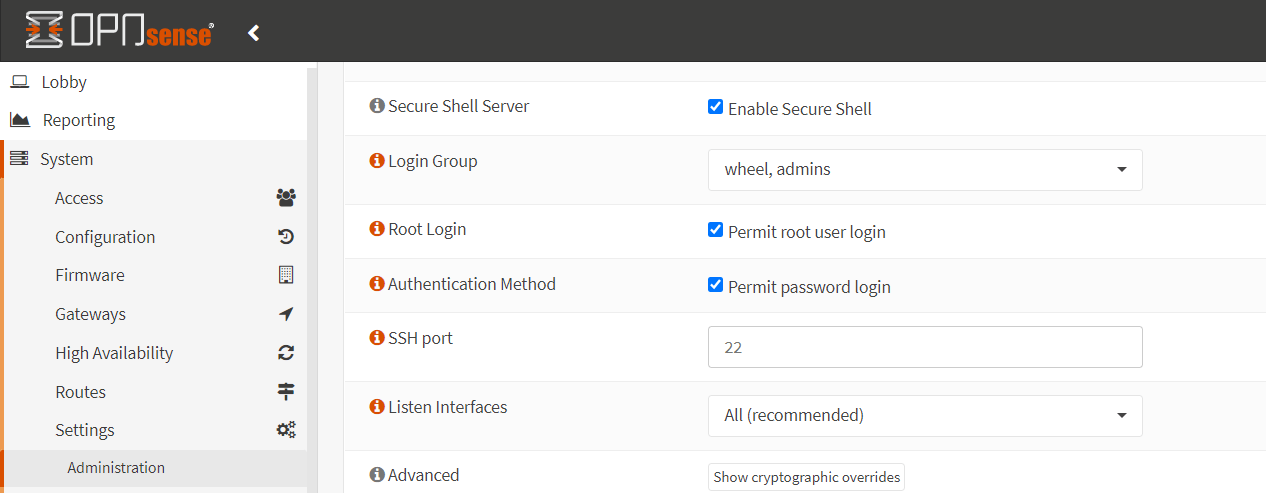
Task: Click the Lobby laptop icon
Action: coord(20,82)
